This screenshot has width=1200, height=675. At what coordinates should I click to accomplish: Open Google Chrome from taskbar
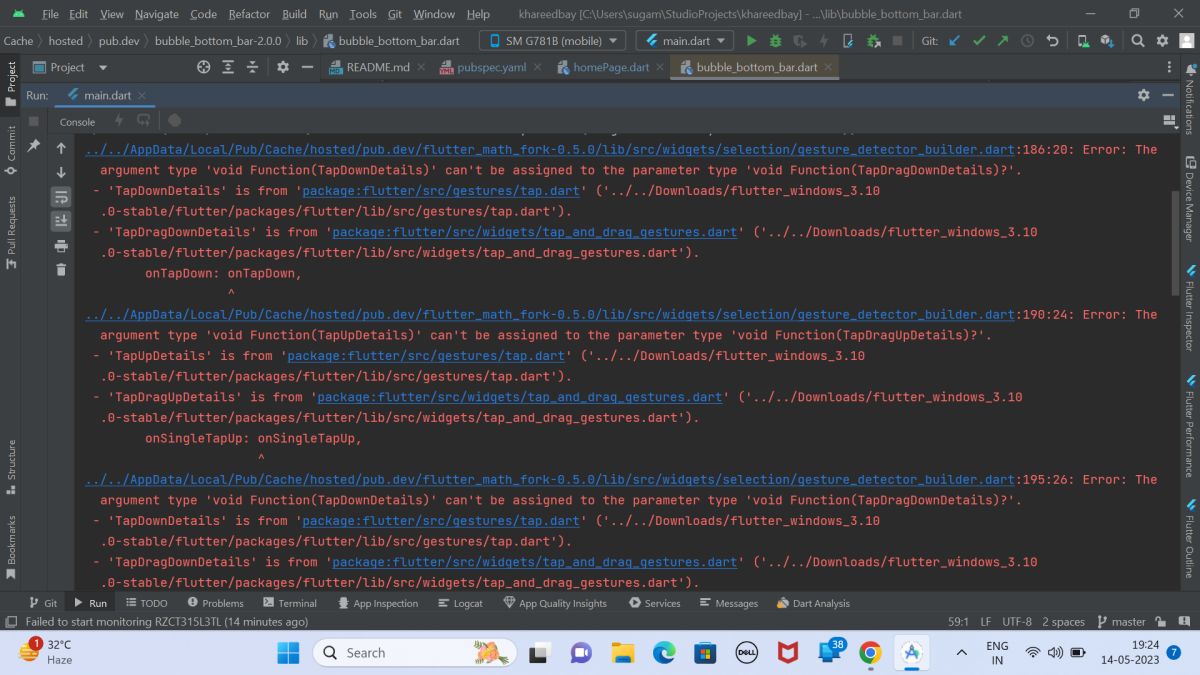870,653
